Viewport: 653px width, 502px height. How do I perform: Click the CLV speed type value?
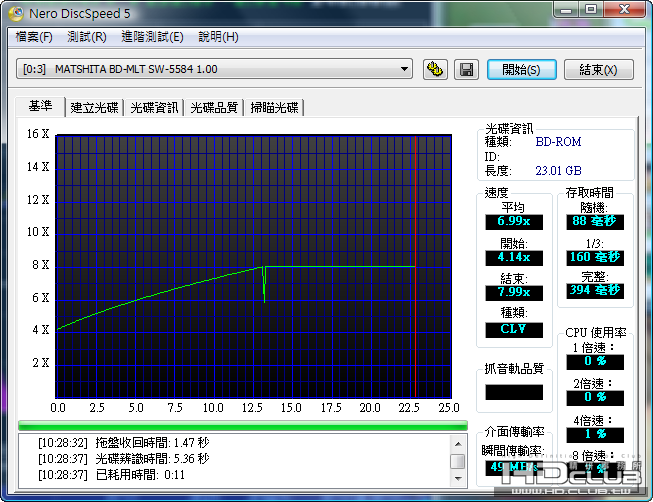[514, 330]
